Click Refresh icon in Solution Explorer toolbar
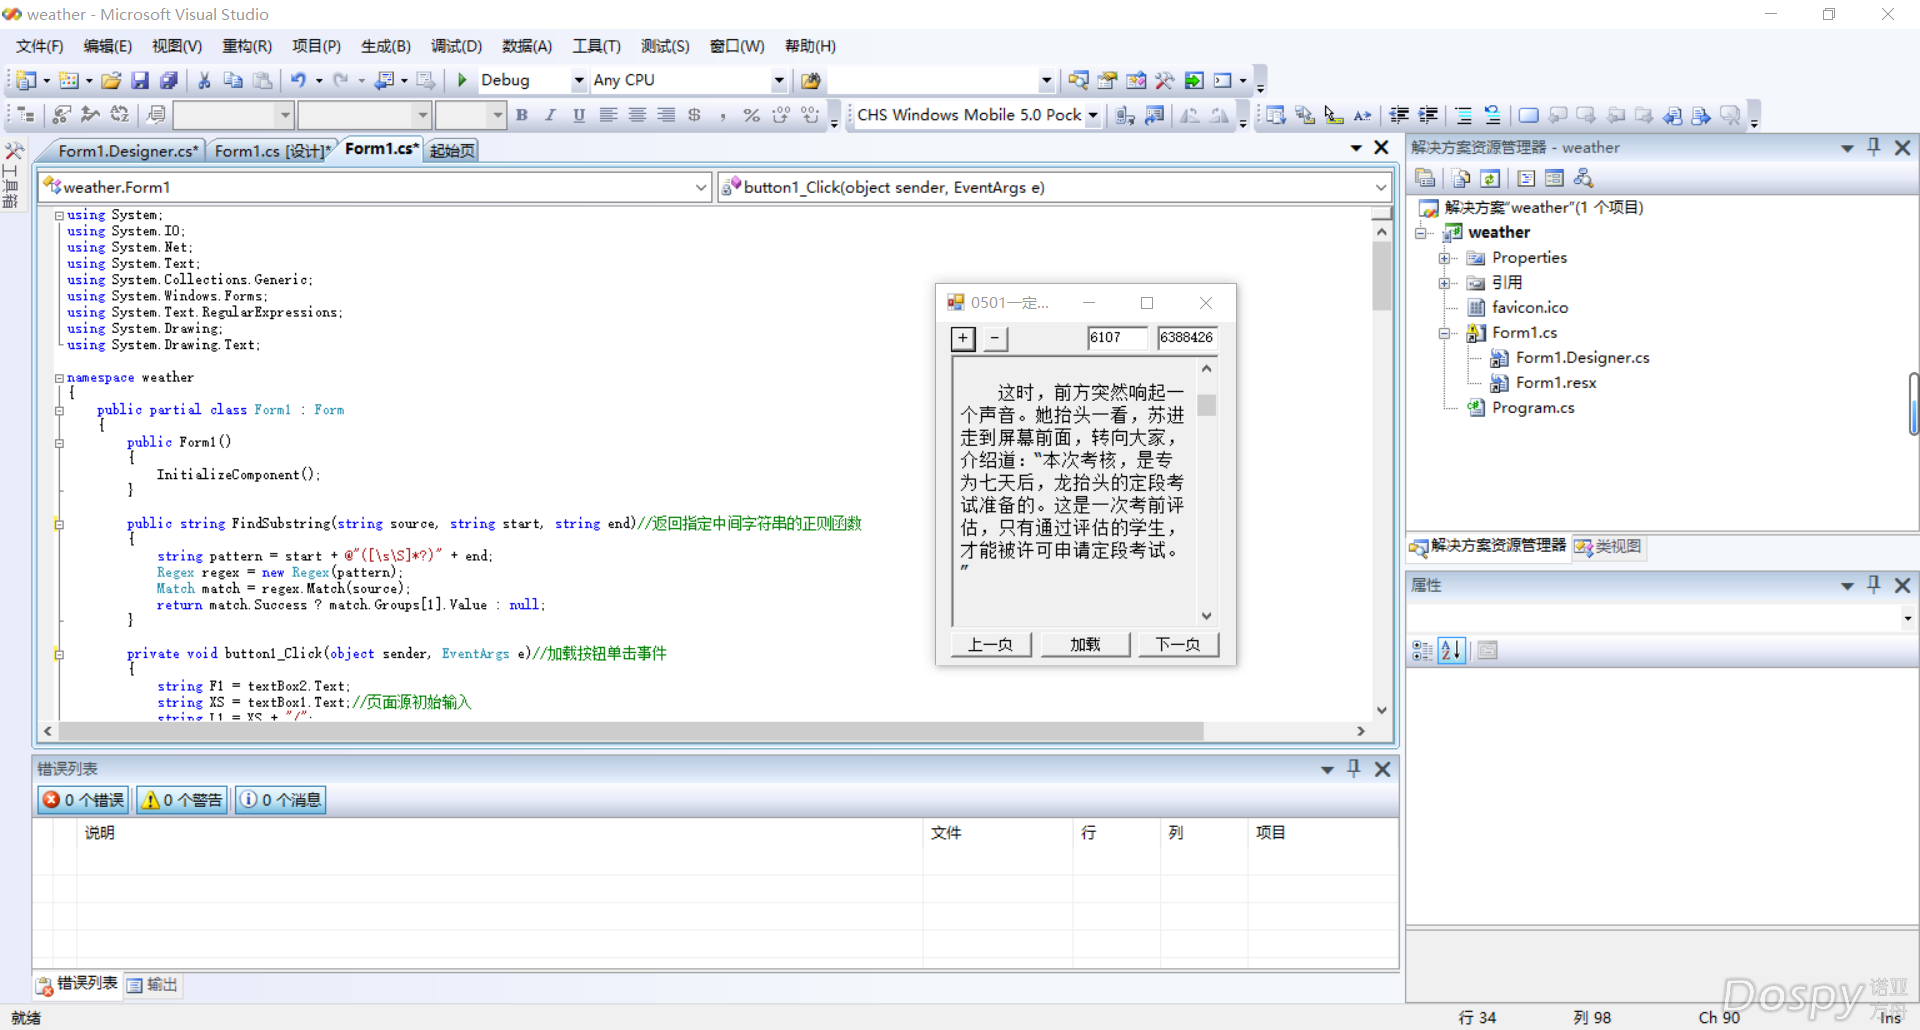This screenshot has width=1920, height=1030. 1490,178
